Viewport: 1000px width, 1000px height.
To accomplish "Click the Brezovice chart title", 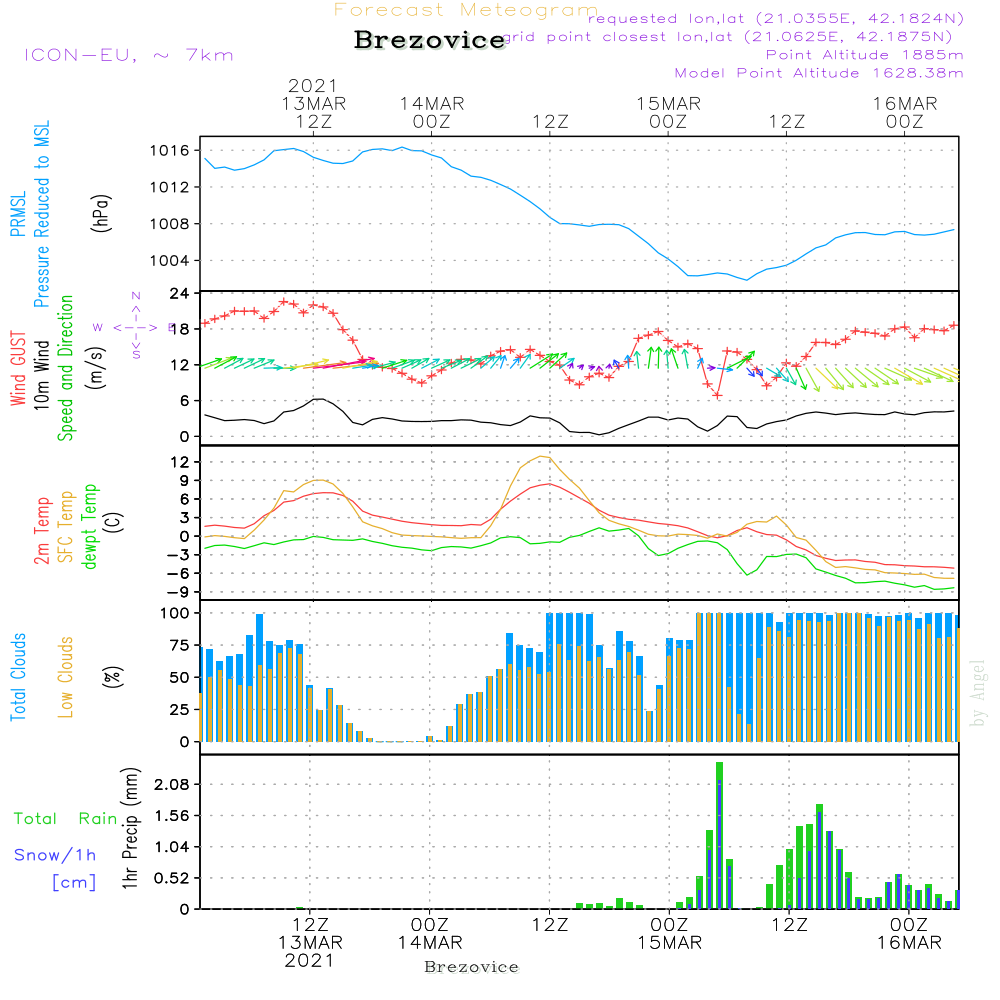I will click(x=430, y=41).
